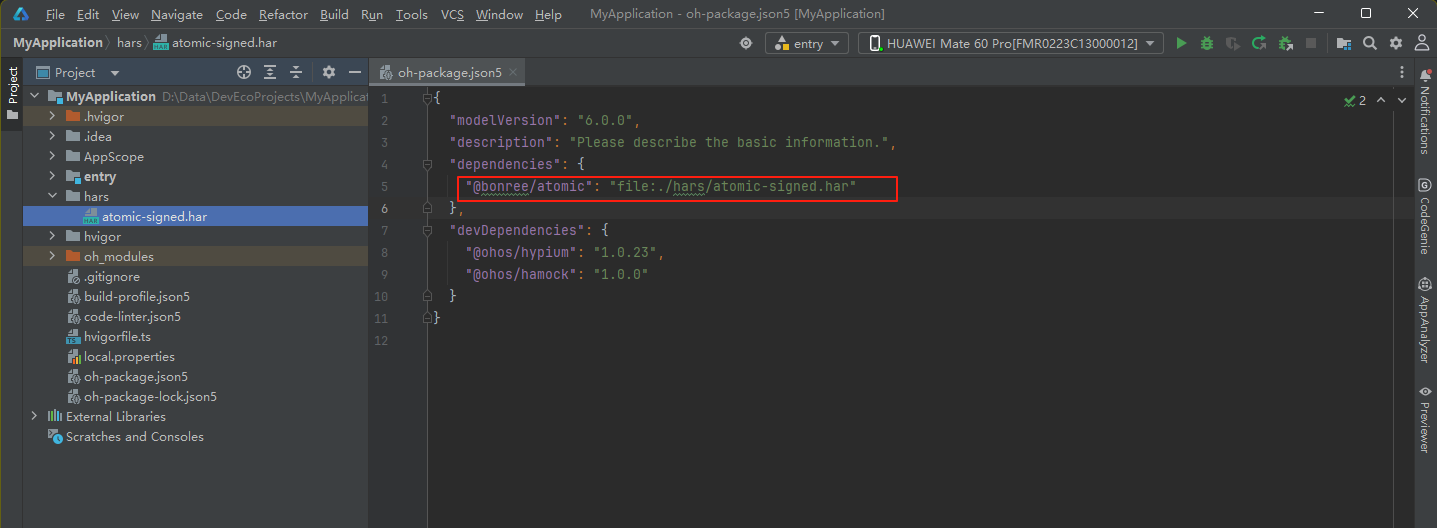Open IDE settings gear in top toolbar
The height and width of the screenshot is (528, 1437).
click(x=1395, y=43)
